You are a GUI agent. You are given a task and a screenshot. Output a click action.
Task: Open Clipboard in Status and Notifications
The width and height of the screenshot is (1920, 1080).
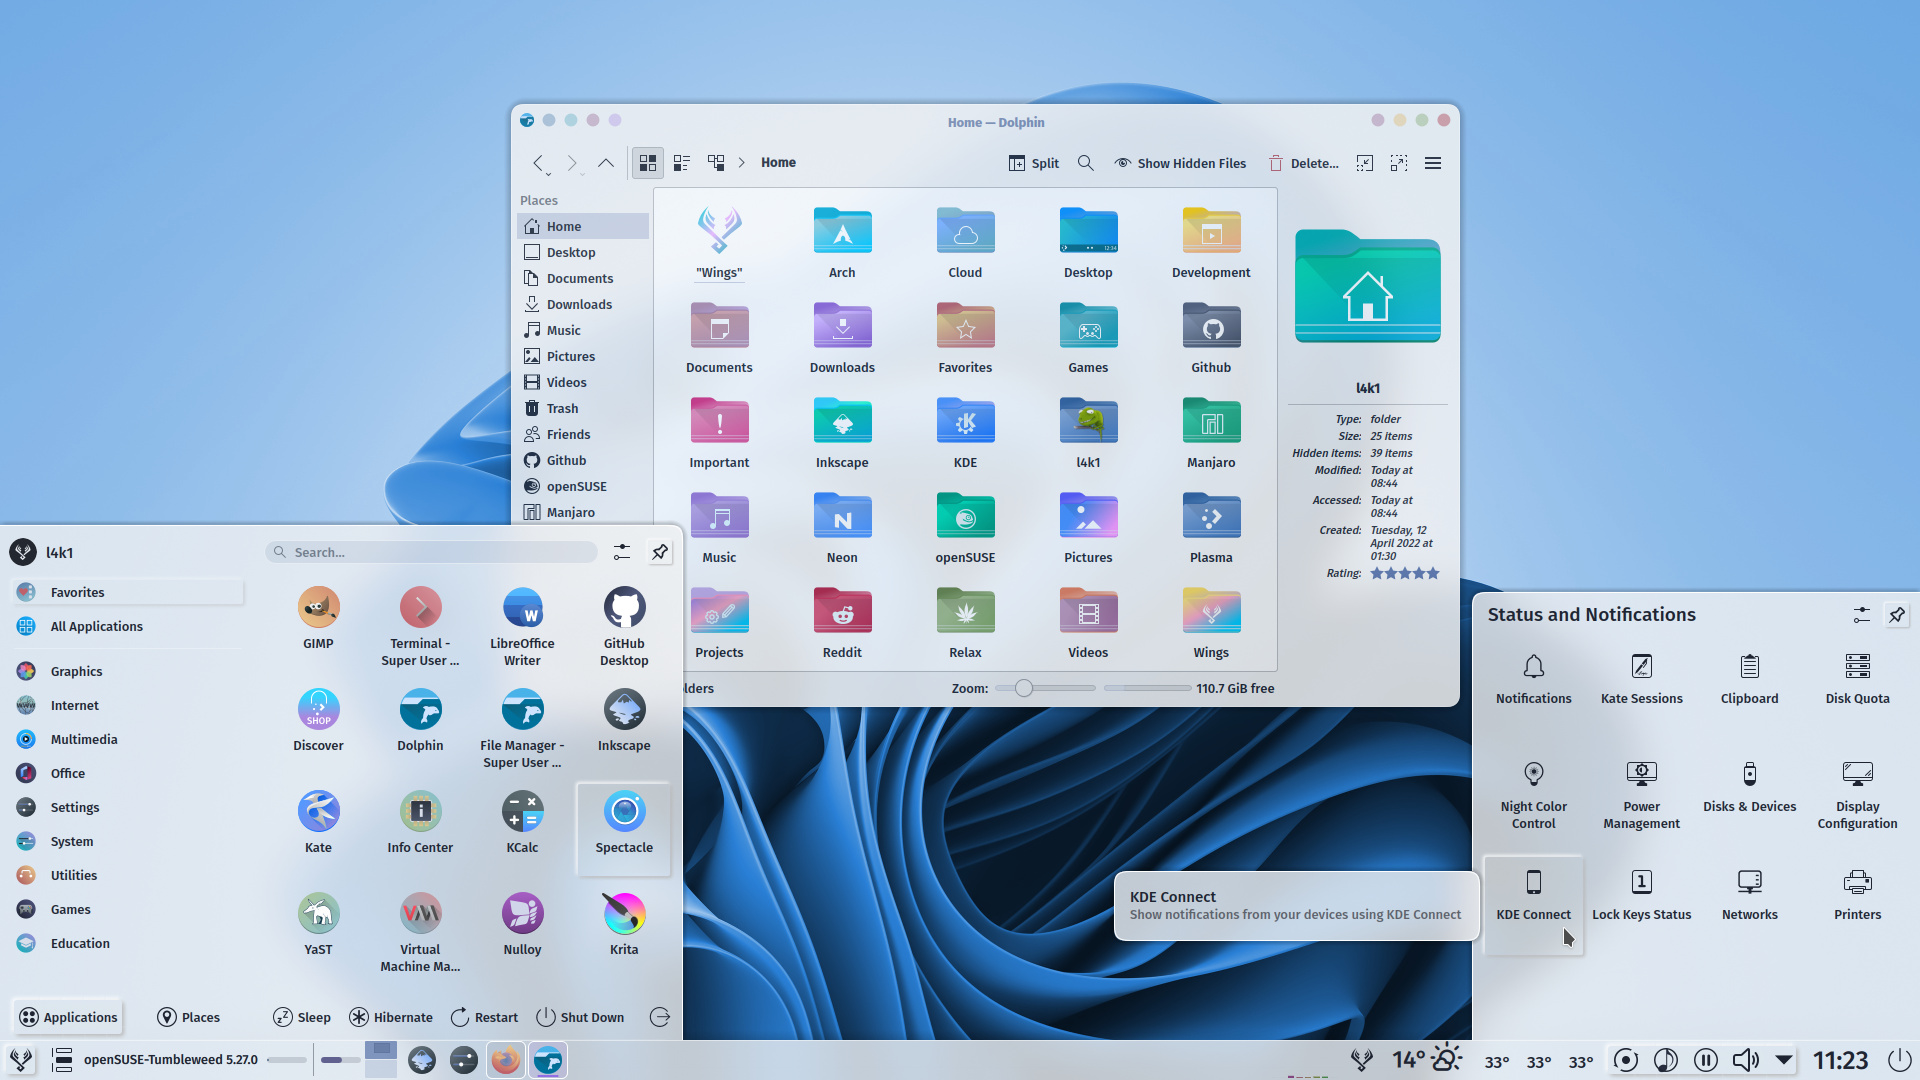[1749, 679]
